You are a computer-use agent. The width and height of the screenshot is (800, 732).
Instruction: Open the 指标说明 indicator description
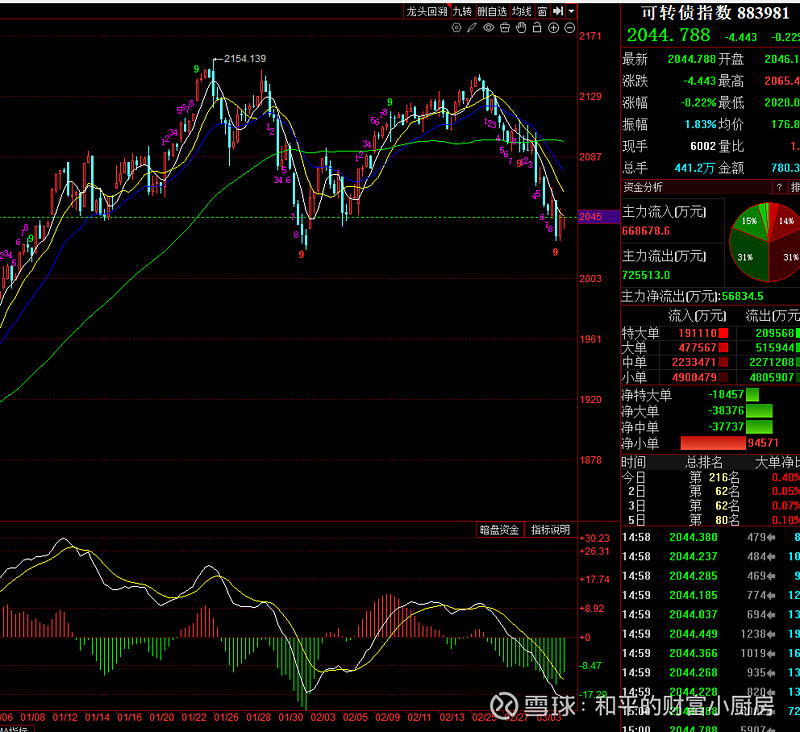550,529
